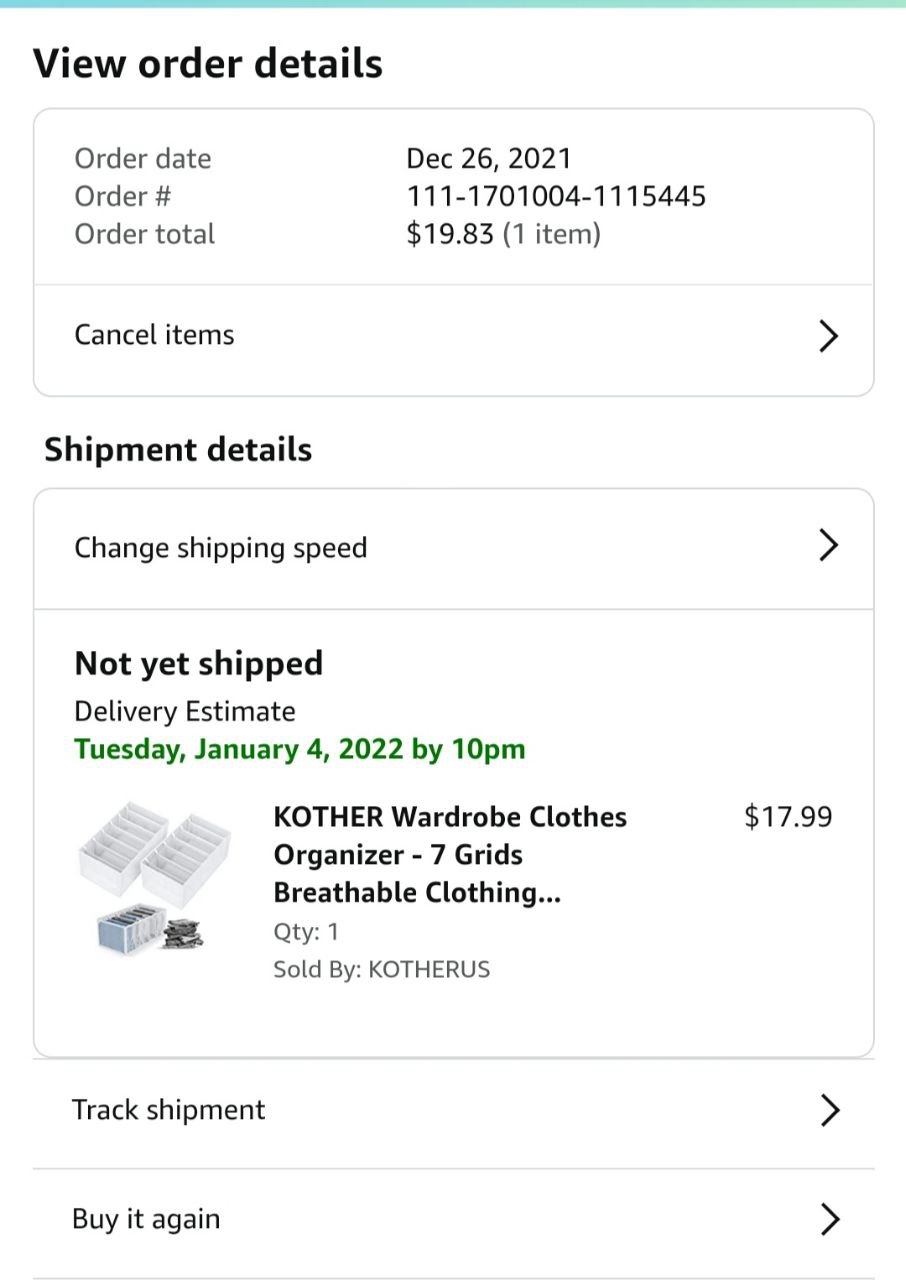Click the Dec 26, 2021 order date

point(488,158)
